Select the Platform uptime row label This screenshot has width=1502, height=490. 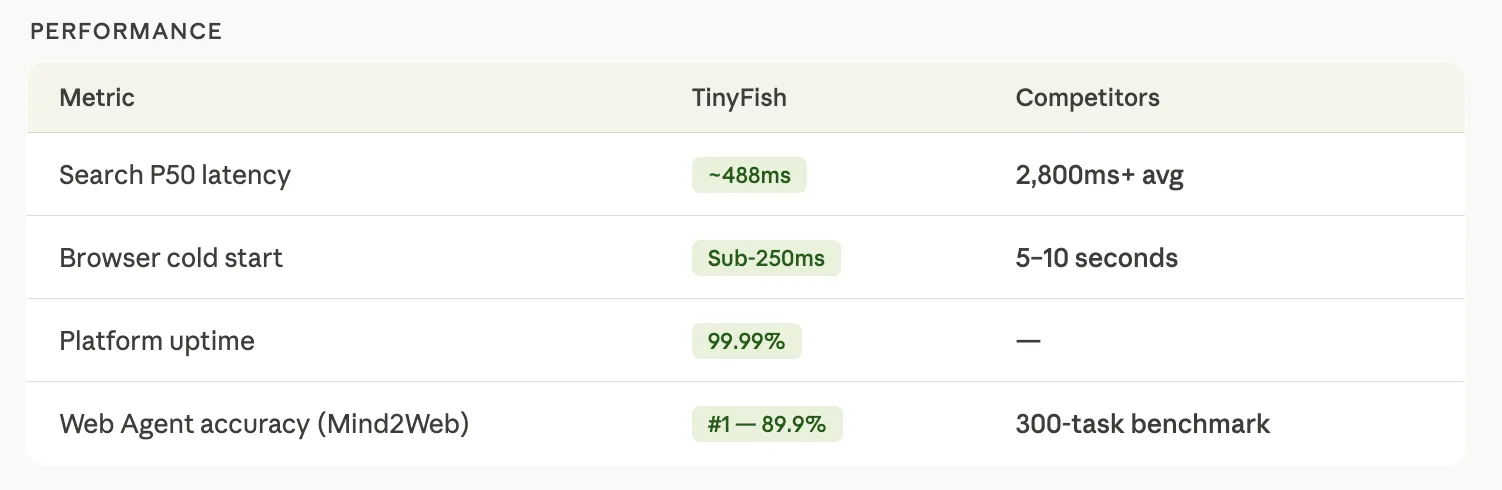click(157, 341)
